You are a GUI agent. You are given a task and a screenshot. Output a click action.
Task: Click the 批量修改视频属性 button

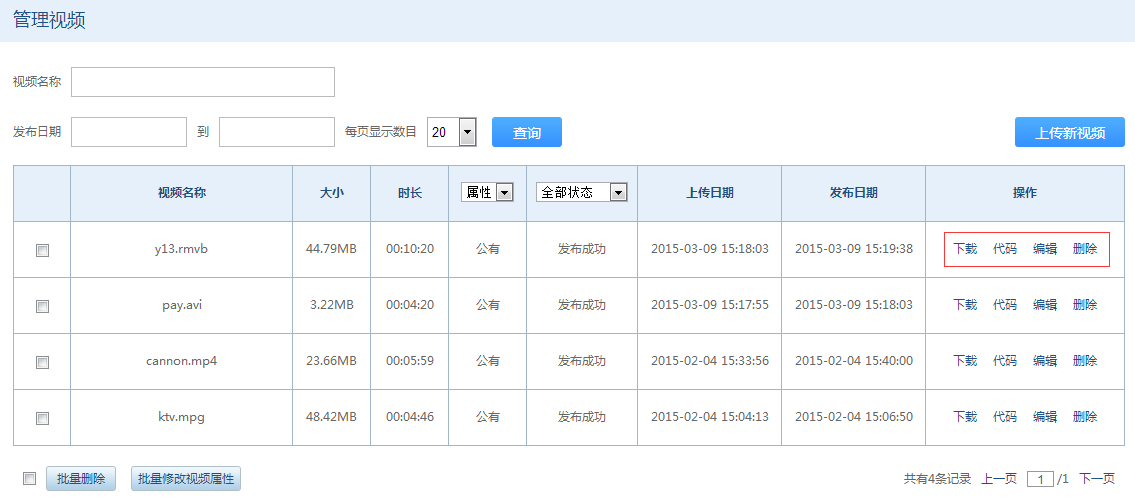click(186, 479)
